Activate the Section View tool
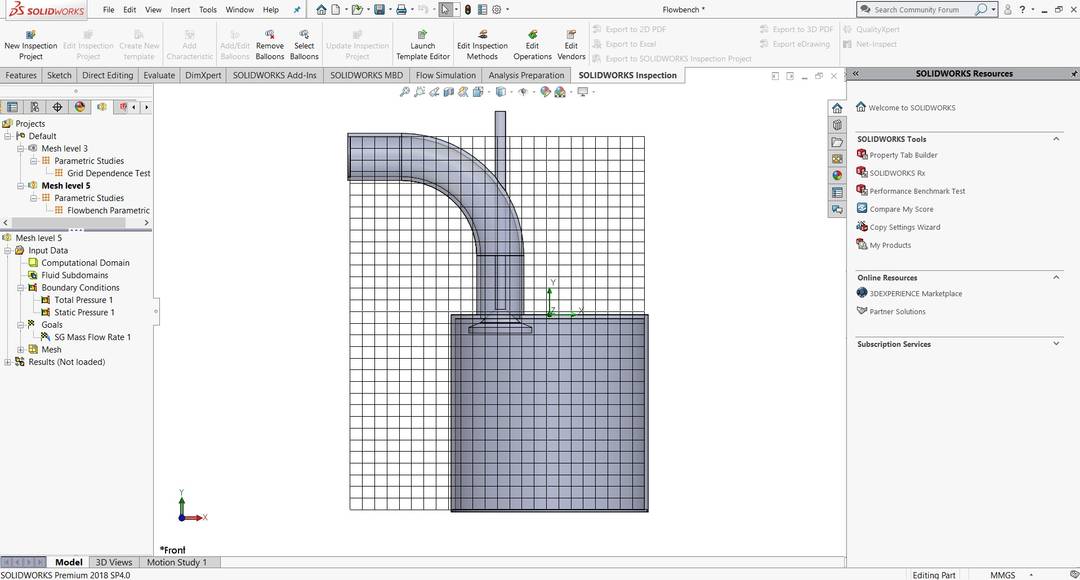1080x580 pixels. [448, 91]
